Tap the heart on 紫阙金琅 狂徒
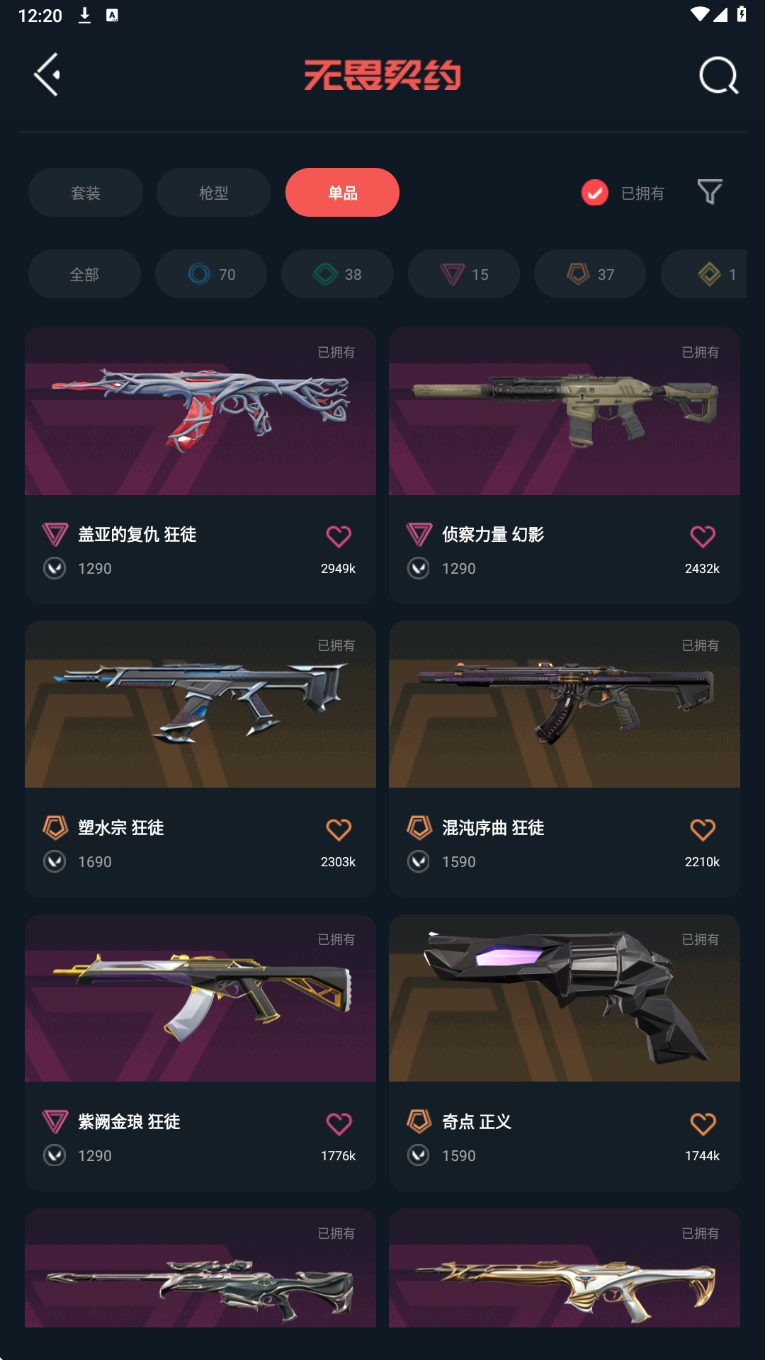Viewport: 765px width, 1360px height. [x=339, y=1123]
